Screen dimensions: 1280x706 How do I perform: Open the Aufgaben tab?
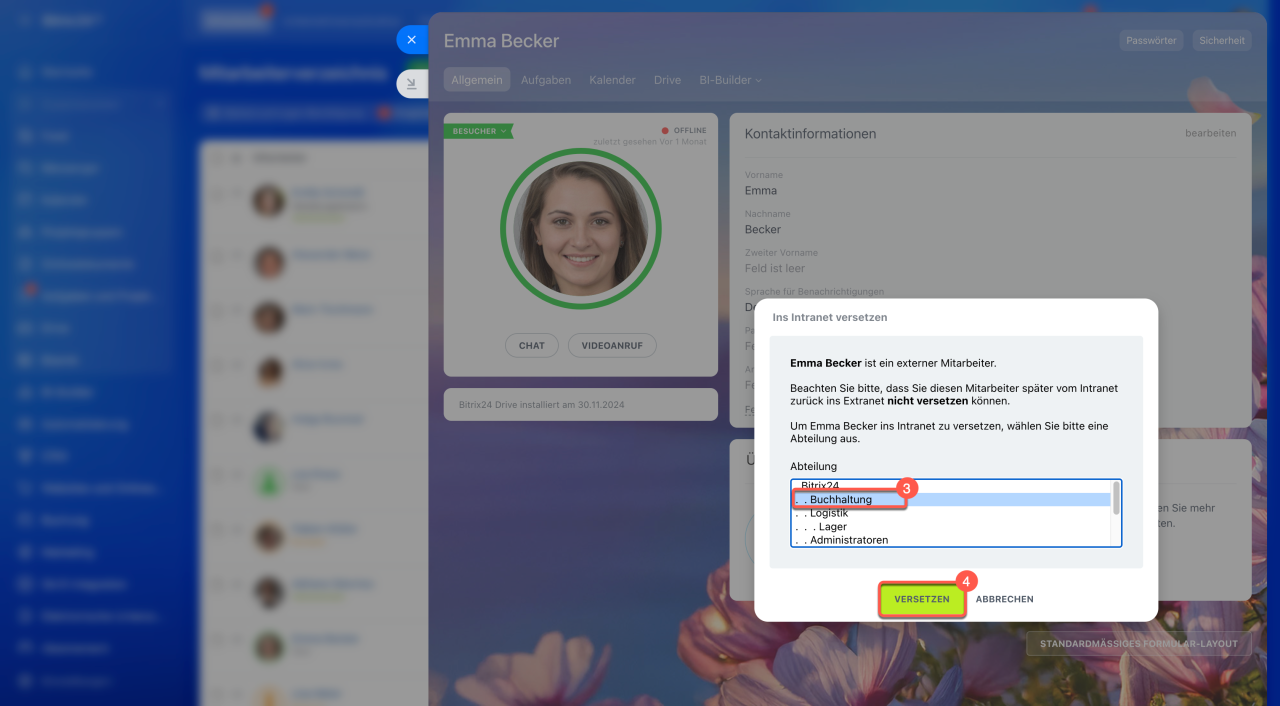(x=546, y=80)
